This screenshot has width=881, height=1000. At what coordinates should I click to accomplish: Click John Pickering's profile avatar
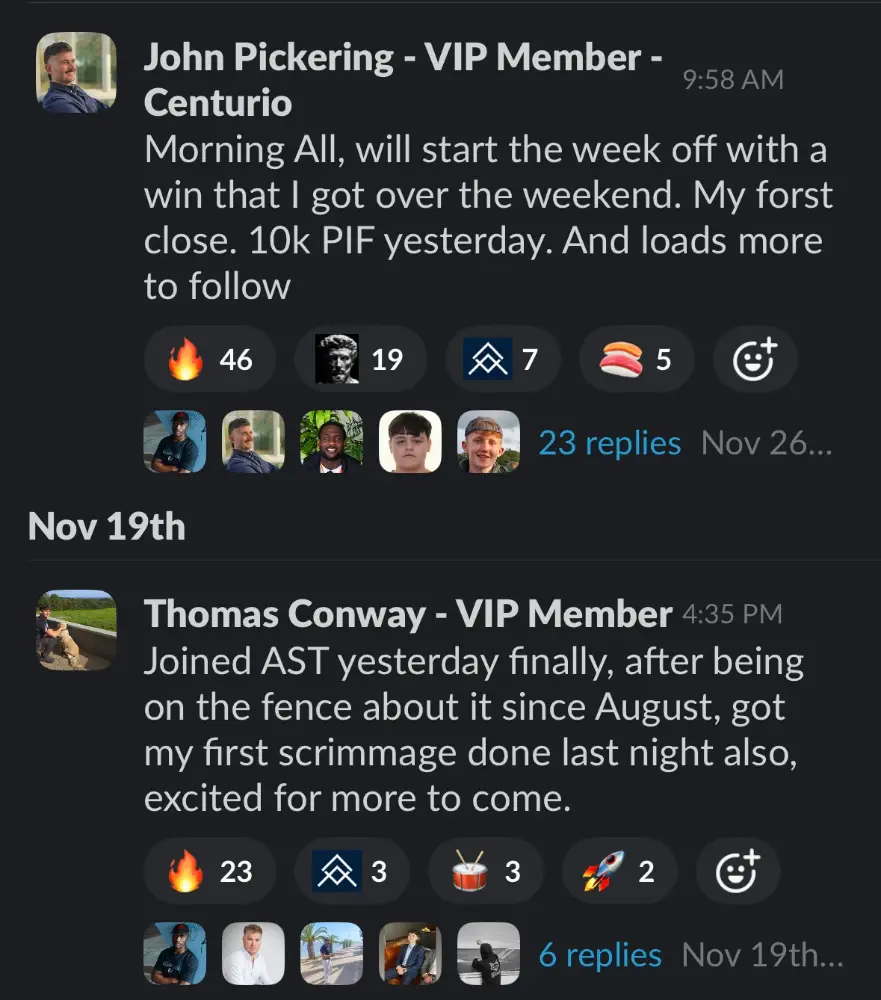(x=76, y=72)
